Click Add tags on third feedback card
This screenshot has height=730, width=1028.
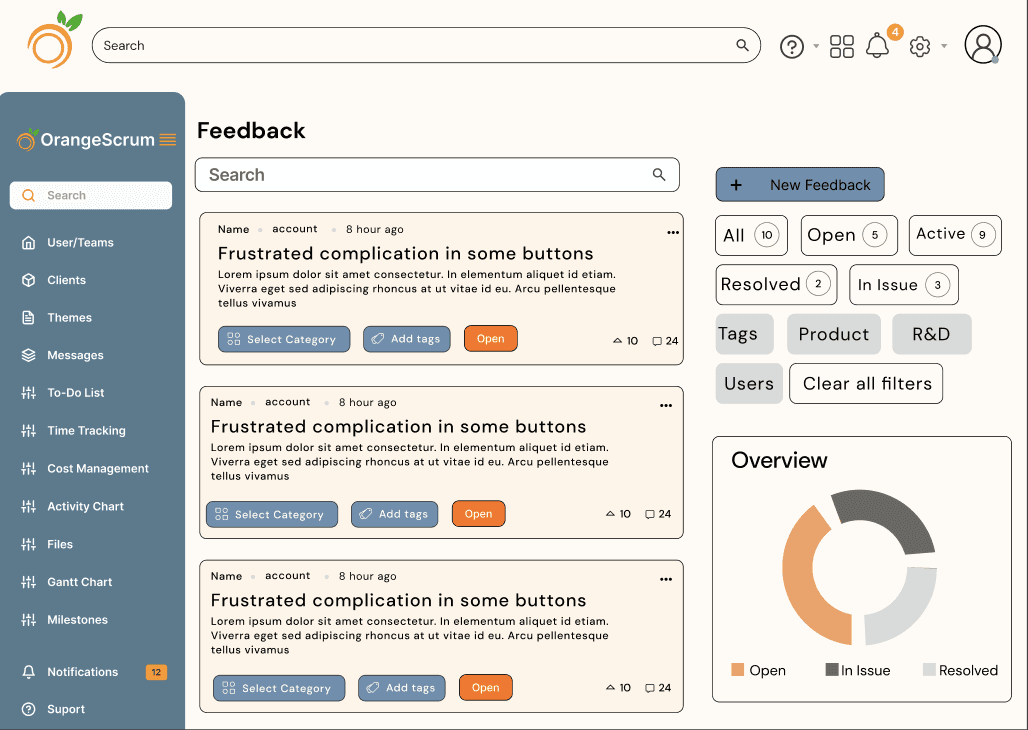click(401, 688)
